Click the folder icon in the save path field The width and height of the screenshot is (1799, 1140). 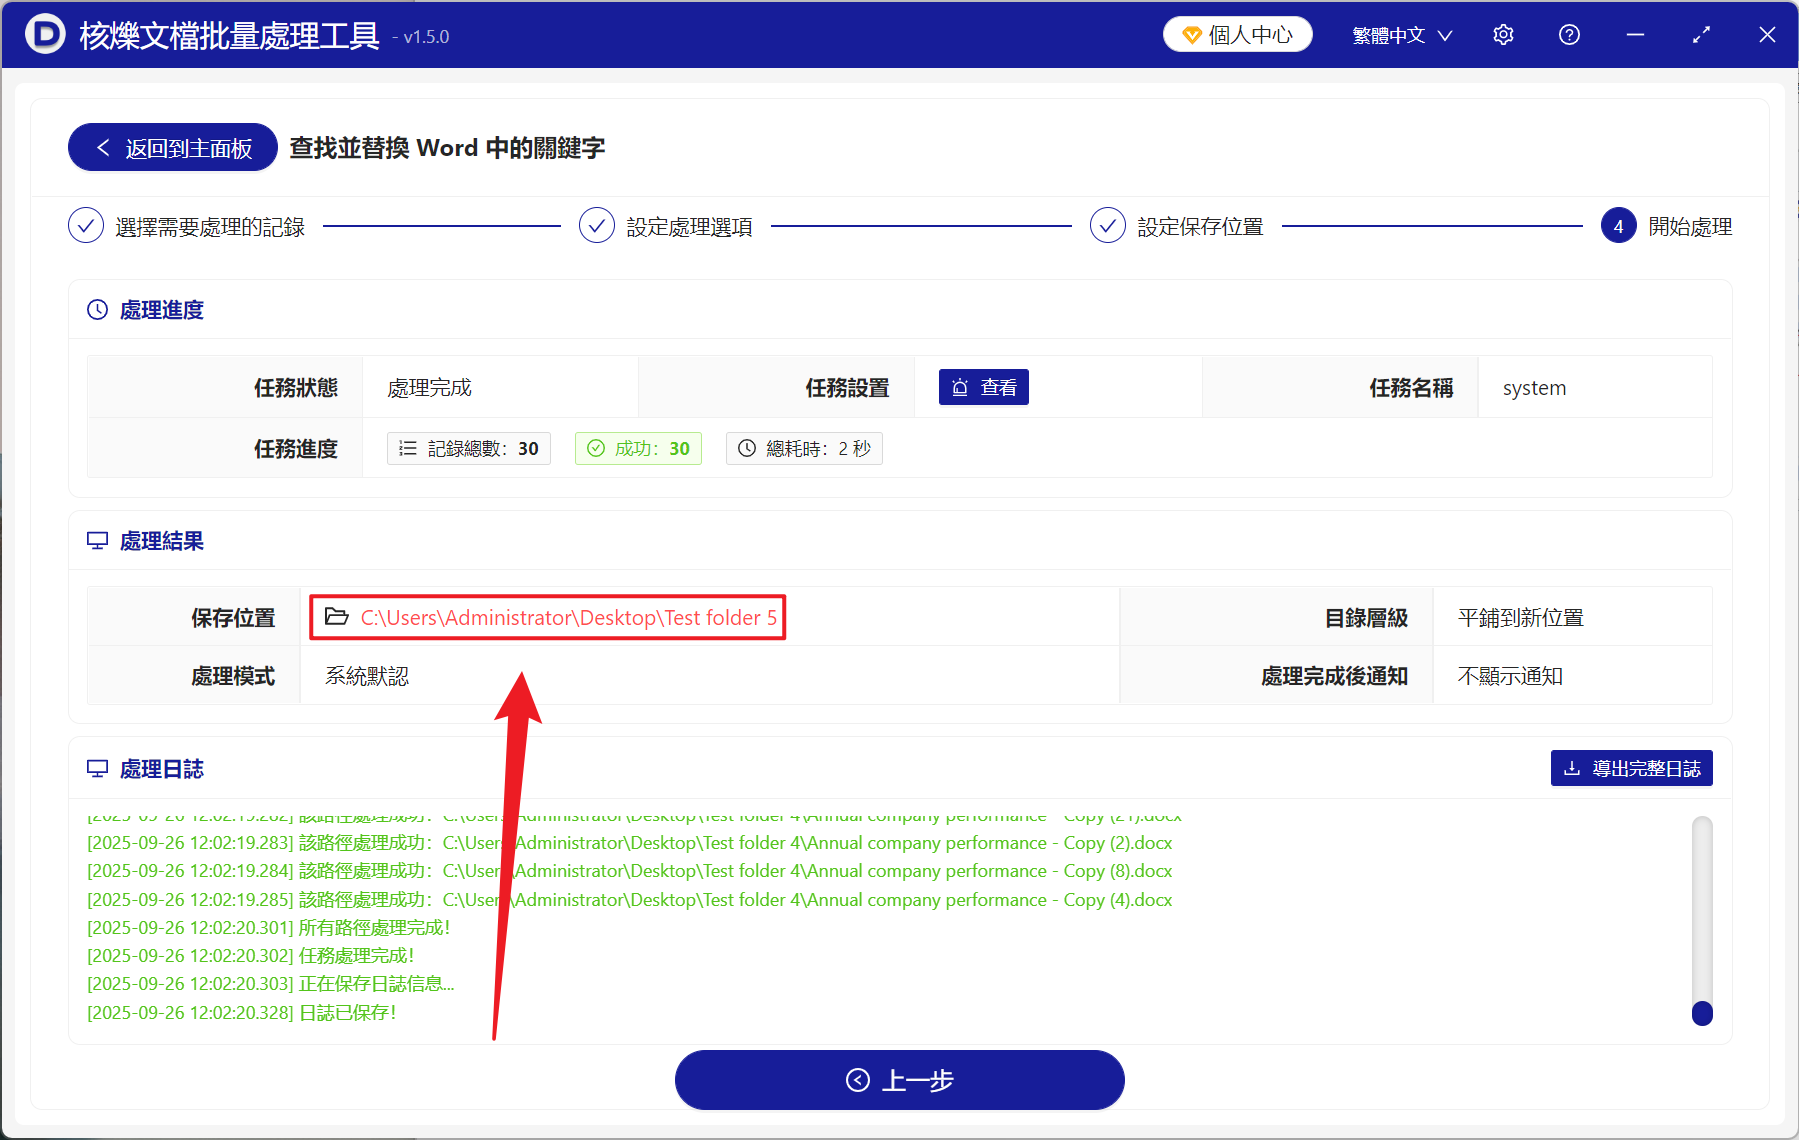point(336,617)
